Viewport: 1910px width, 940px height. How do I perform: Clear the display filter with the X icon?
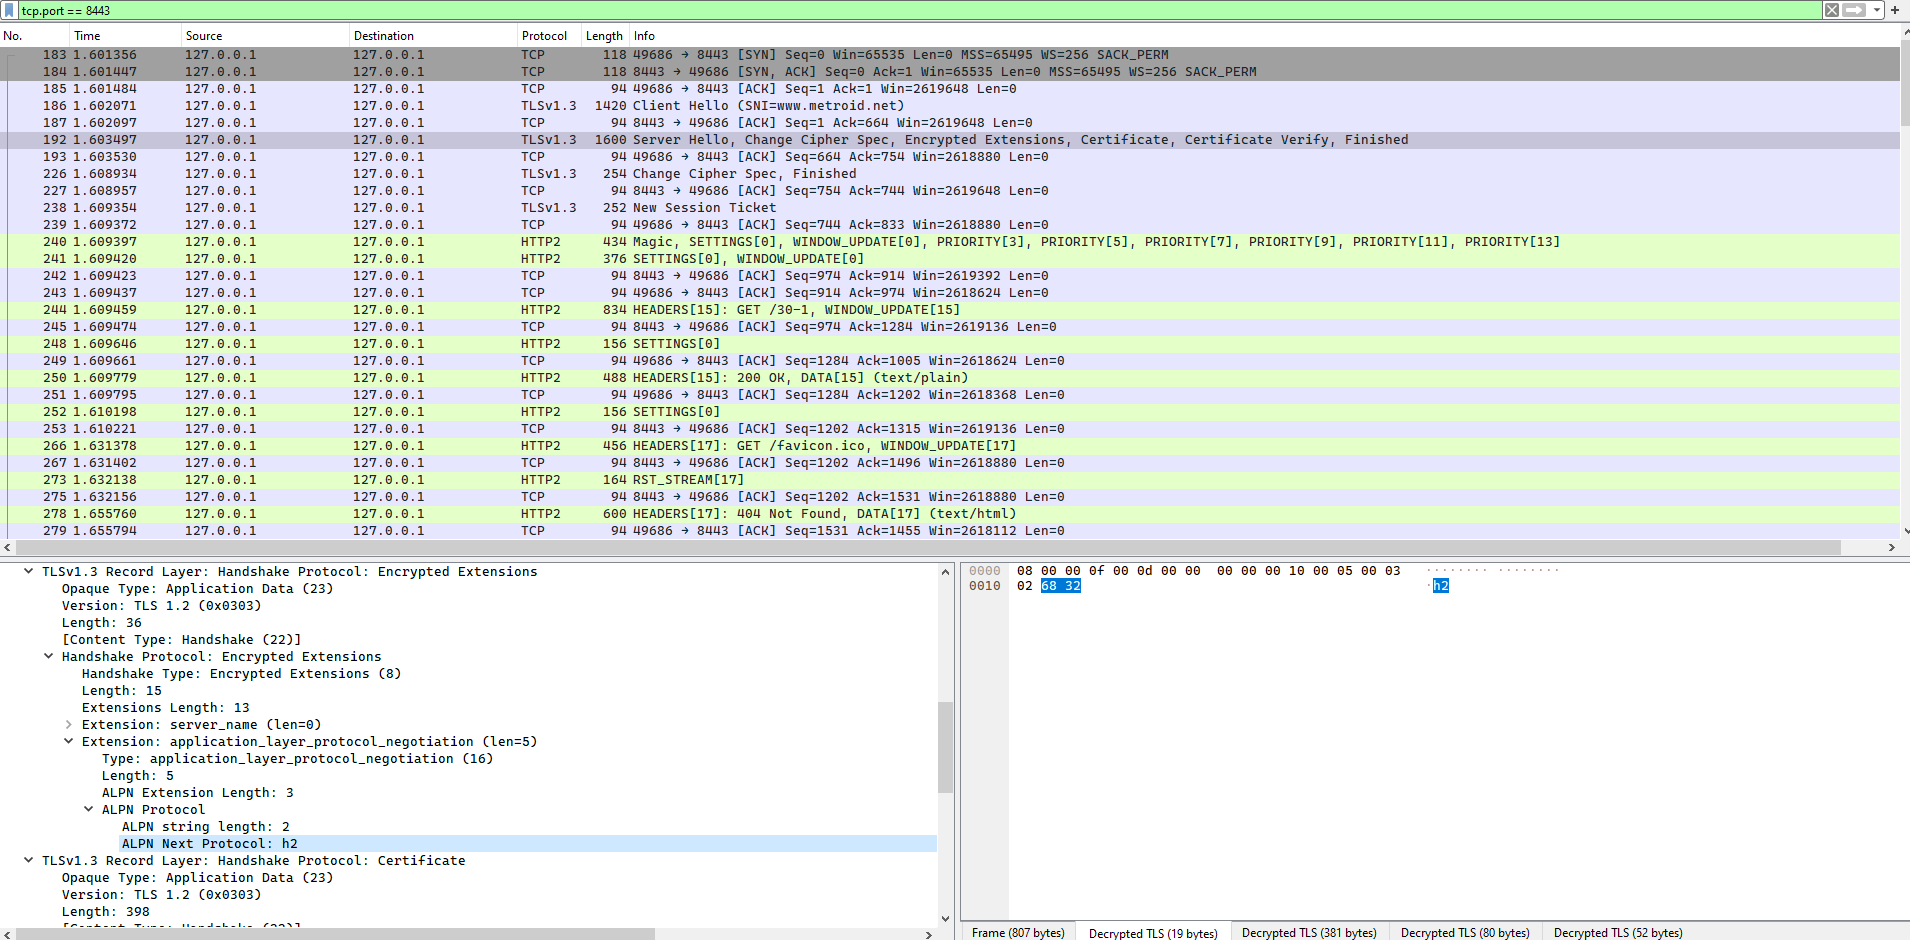(1832, 10)
